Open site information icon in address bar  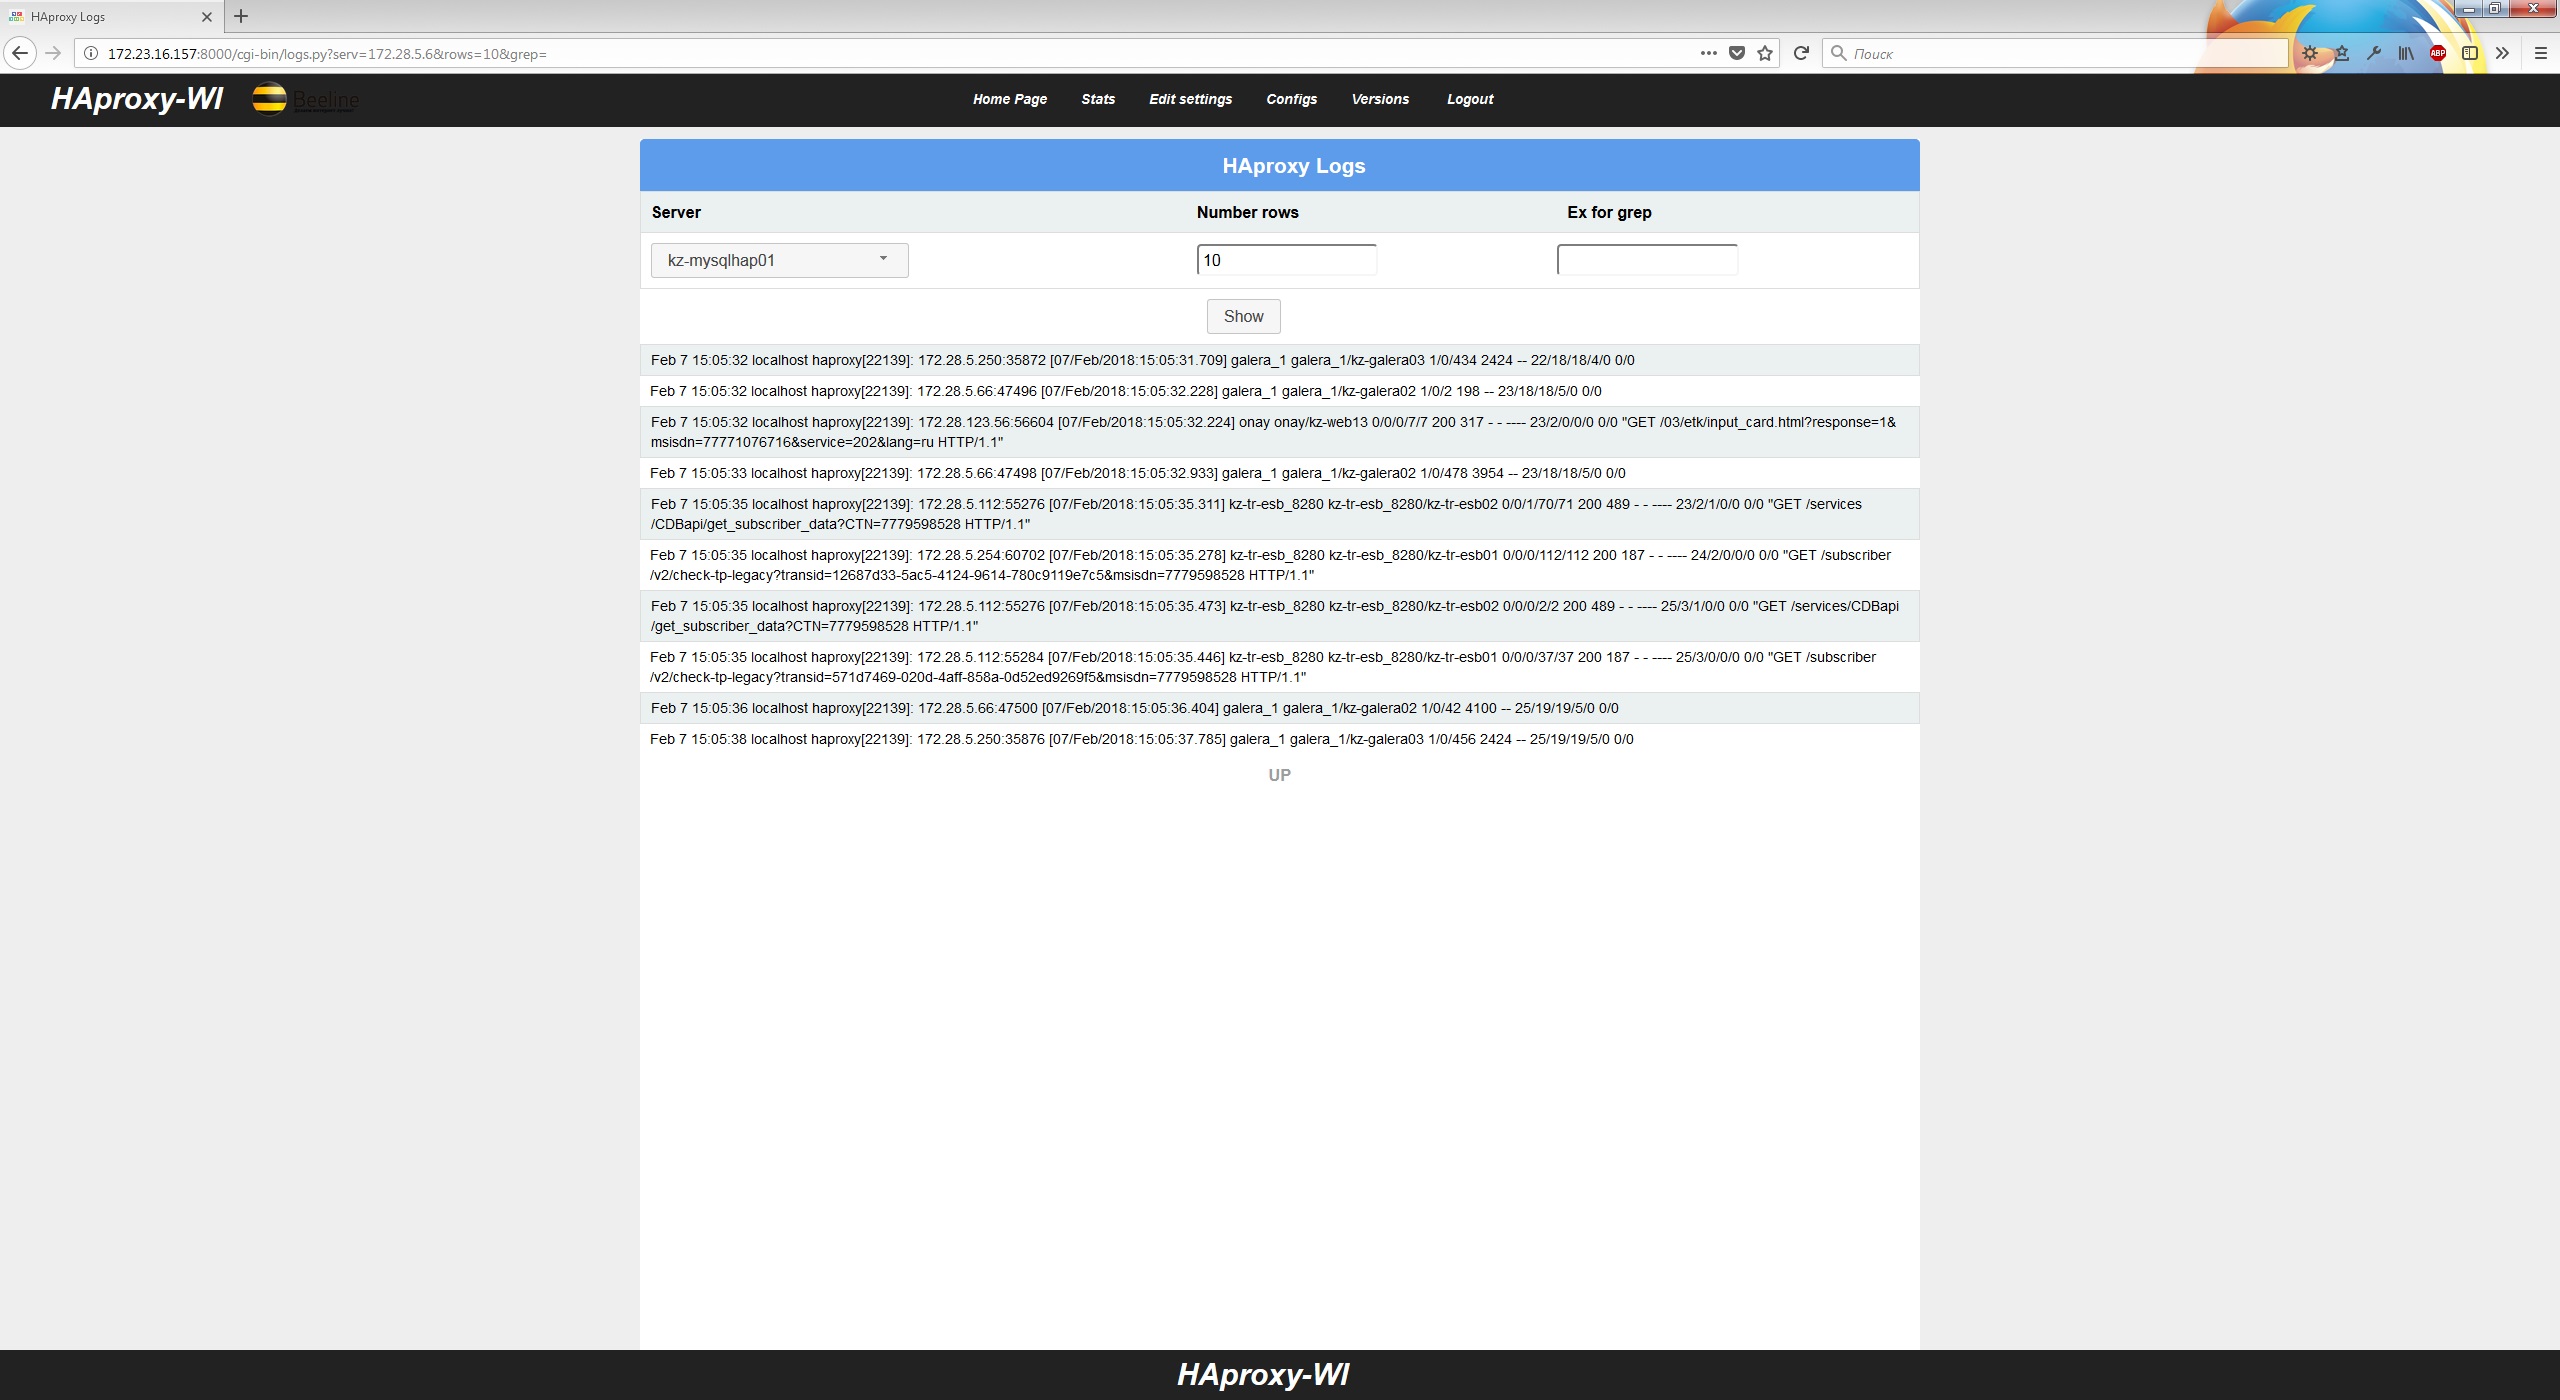[90, 54]
